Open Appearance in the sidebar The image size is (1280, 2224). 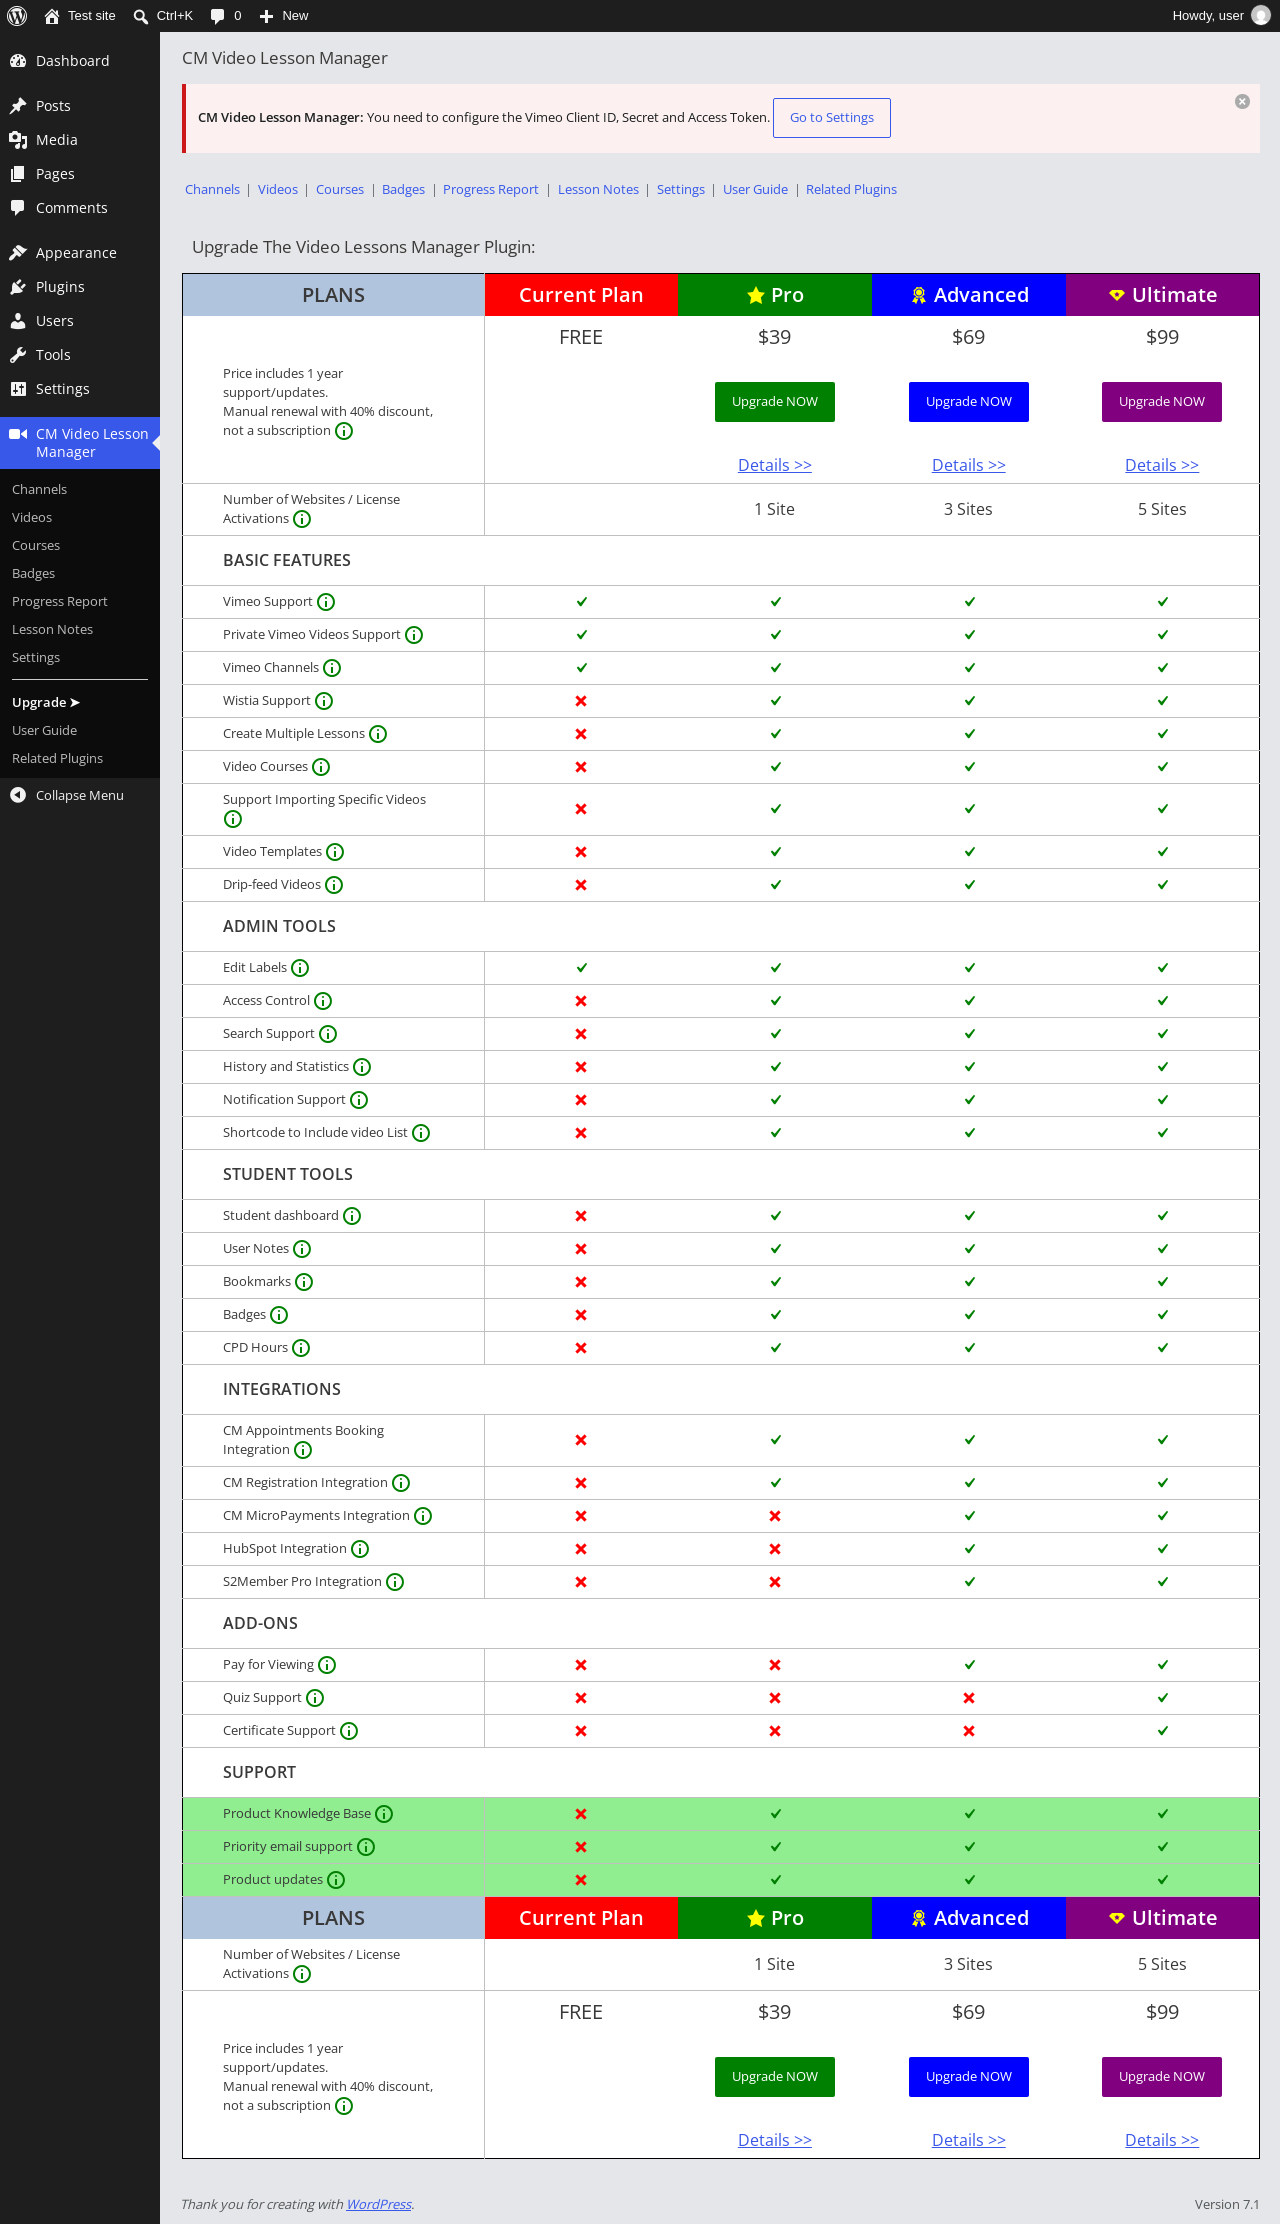pyautogui.click(x=80, y=253)
